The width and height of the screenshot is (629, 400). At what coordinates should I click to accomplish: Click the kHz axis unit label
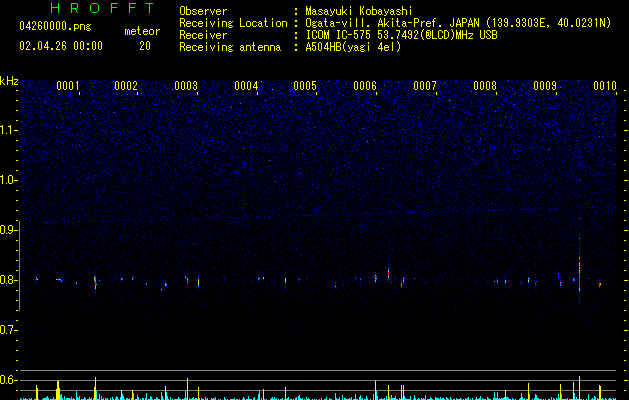[x=9, y=81]
